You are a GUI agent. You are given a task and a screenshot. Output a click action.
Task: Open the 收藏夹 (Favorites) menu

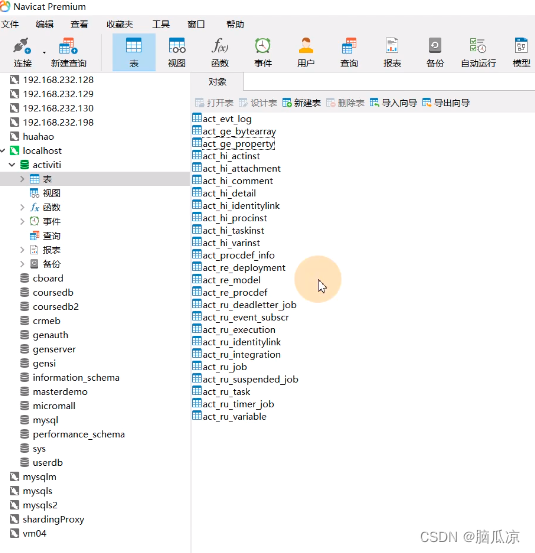click(x=120, y=24)
